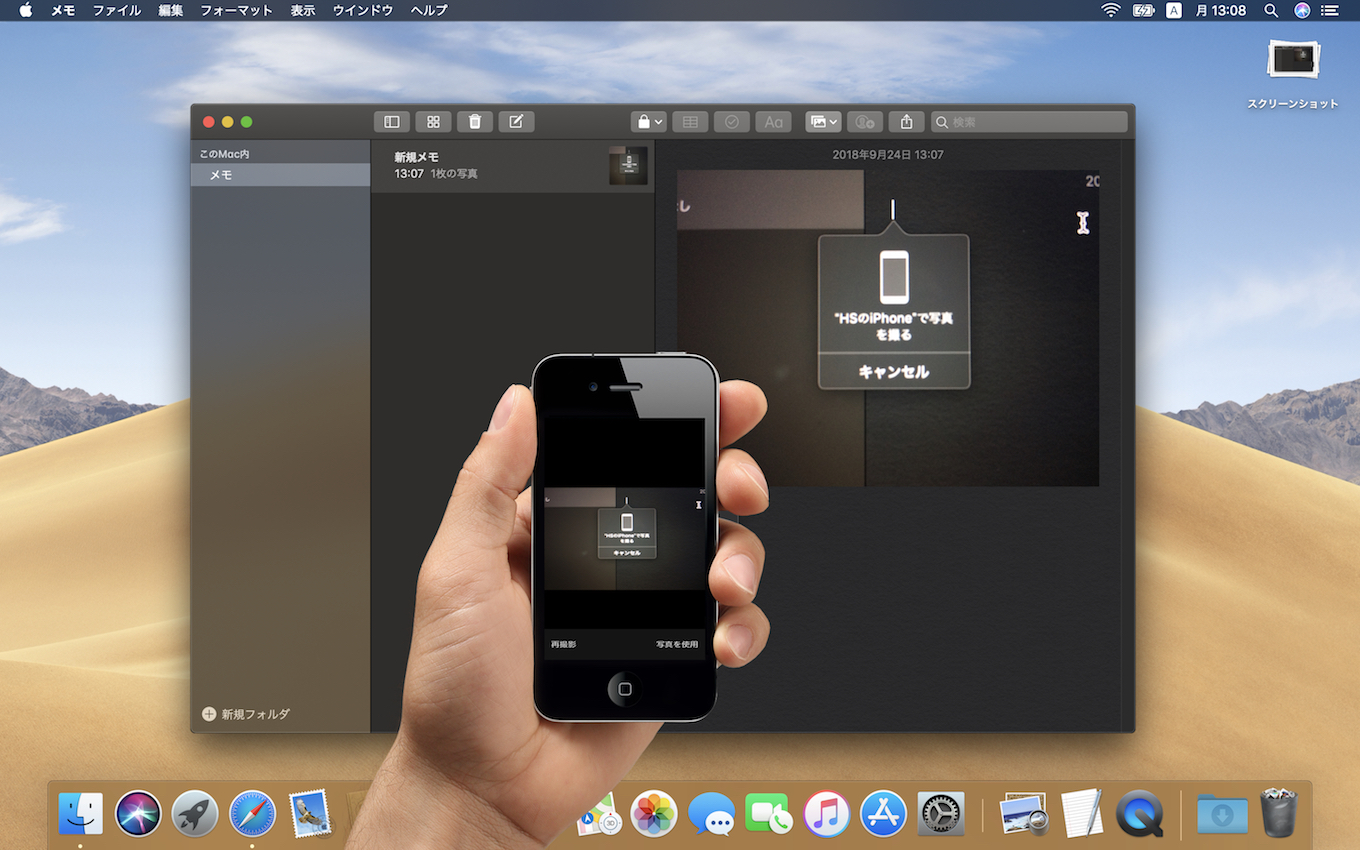Select the 新規メモ note in list
Screen dimensions: 1360x850
(513, 166)
